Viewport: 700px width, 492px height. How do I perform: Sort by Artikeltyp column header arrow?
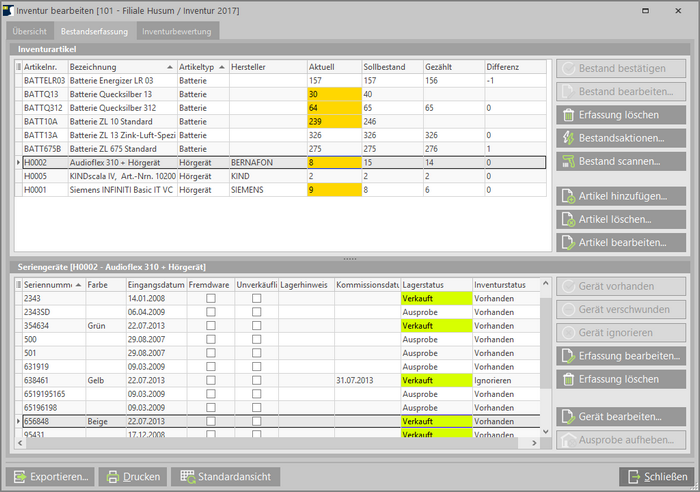(220, 66)
